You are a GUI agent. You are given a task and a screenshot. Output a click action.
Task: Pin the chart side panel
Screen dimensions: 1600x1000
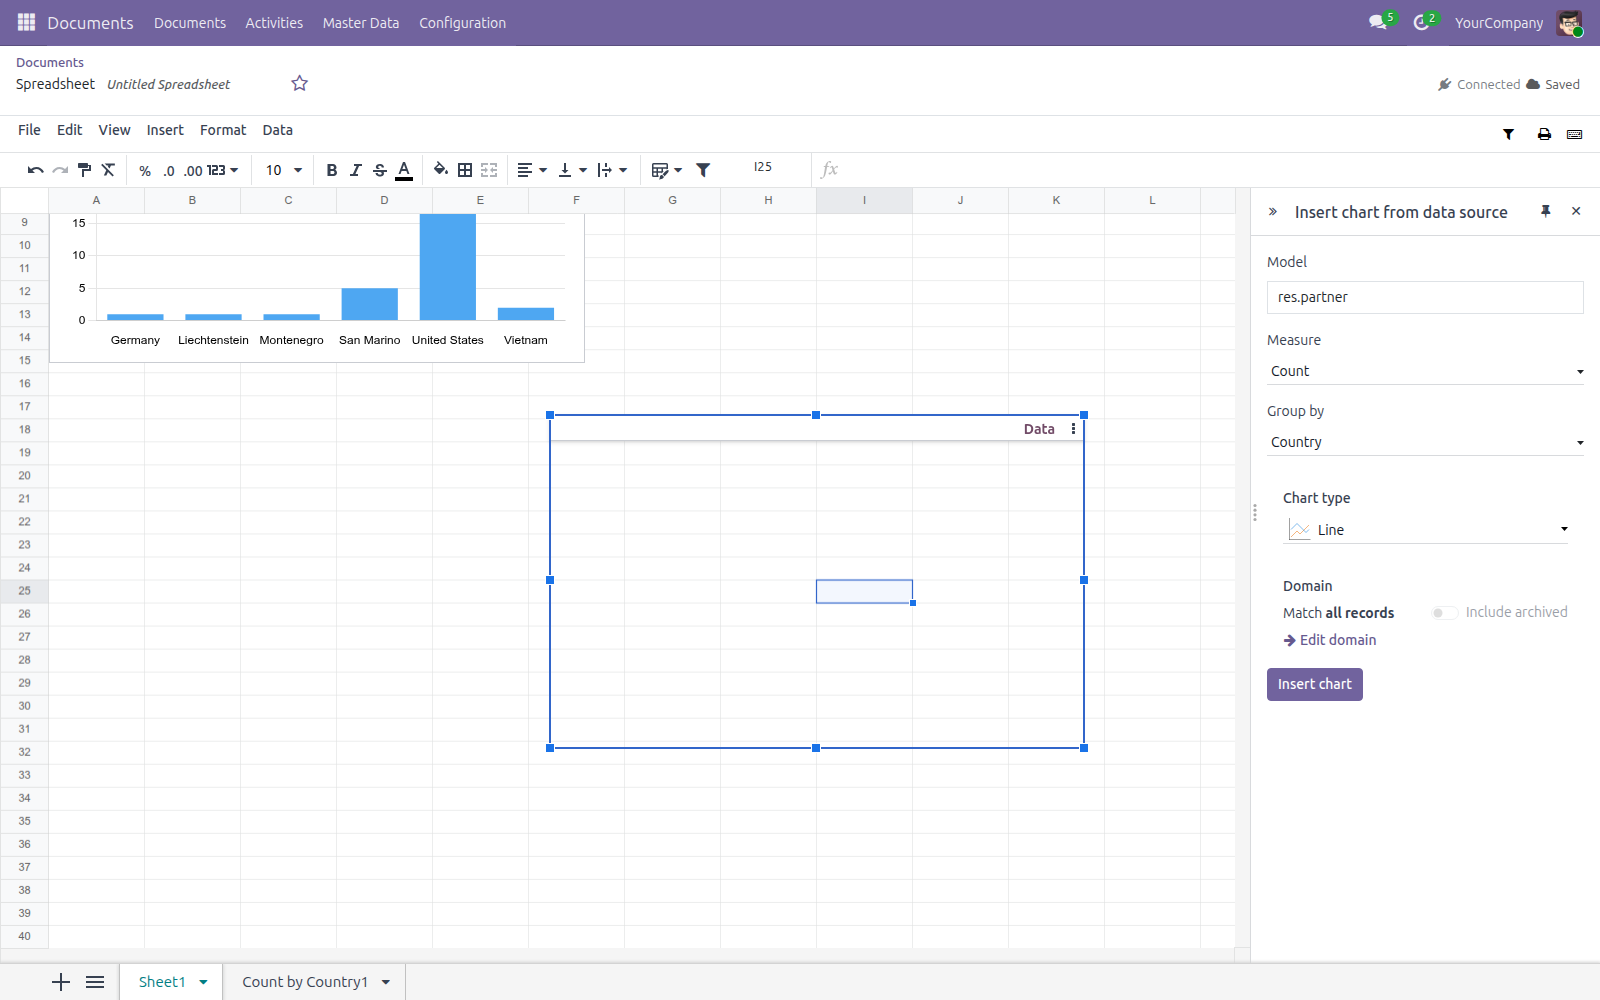(x=1546, y=211)
